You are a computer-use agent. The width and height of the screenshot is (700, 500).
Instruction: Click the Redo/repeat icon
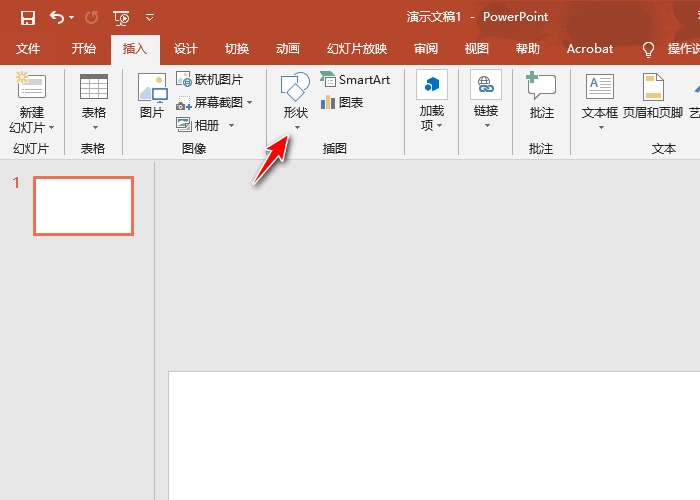(92, 17)
